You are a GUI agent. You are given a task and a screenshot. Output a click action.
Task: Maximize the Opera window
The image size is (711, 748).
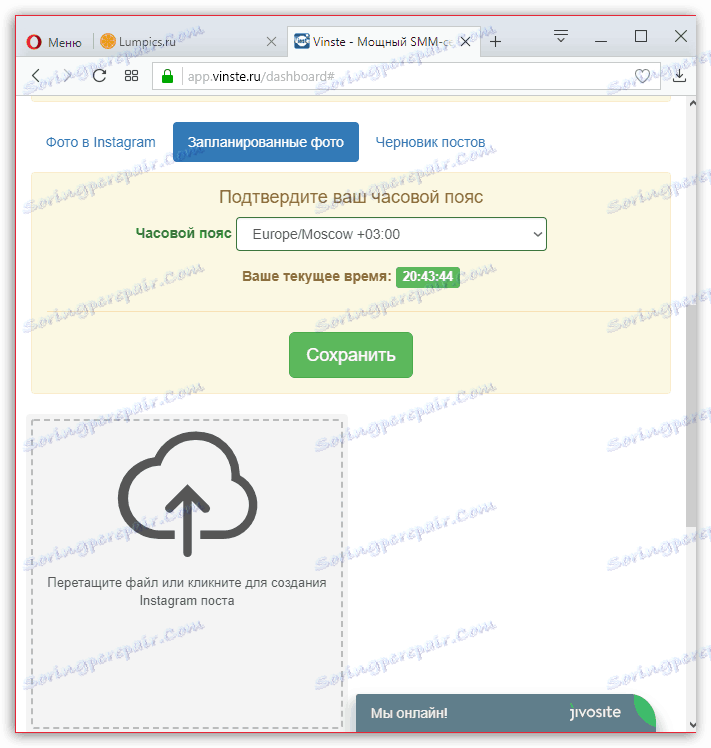(641, 36)
